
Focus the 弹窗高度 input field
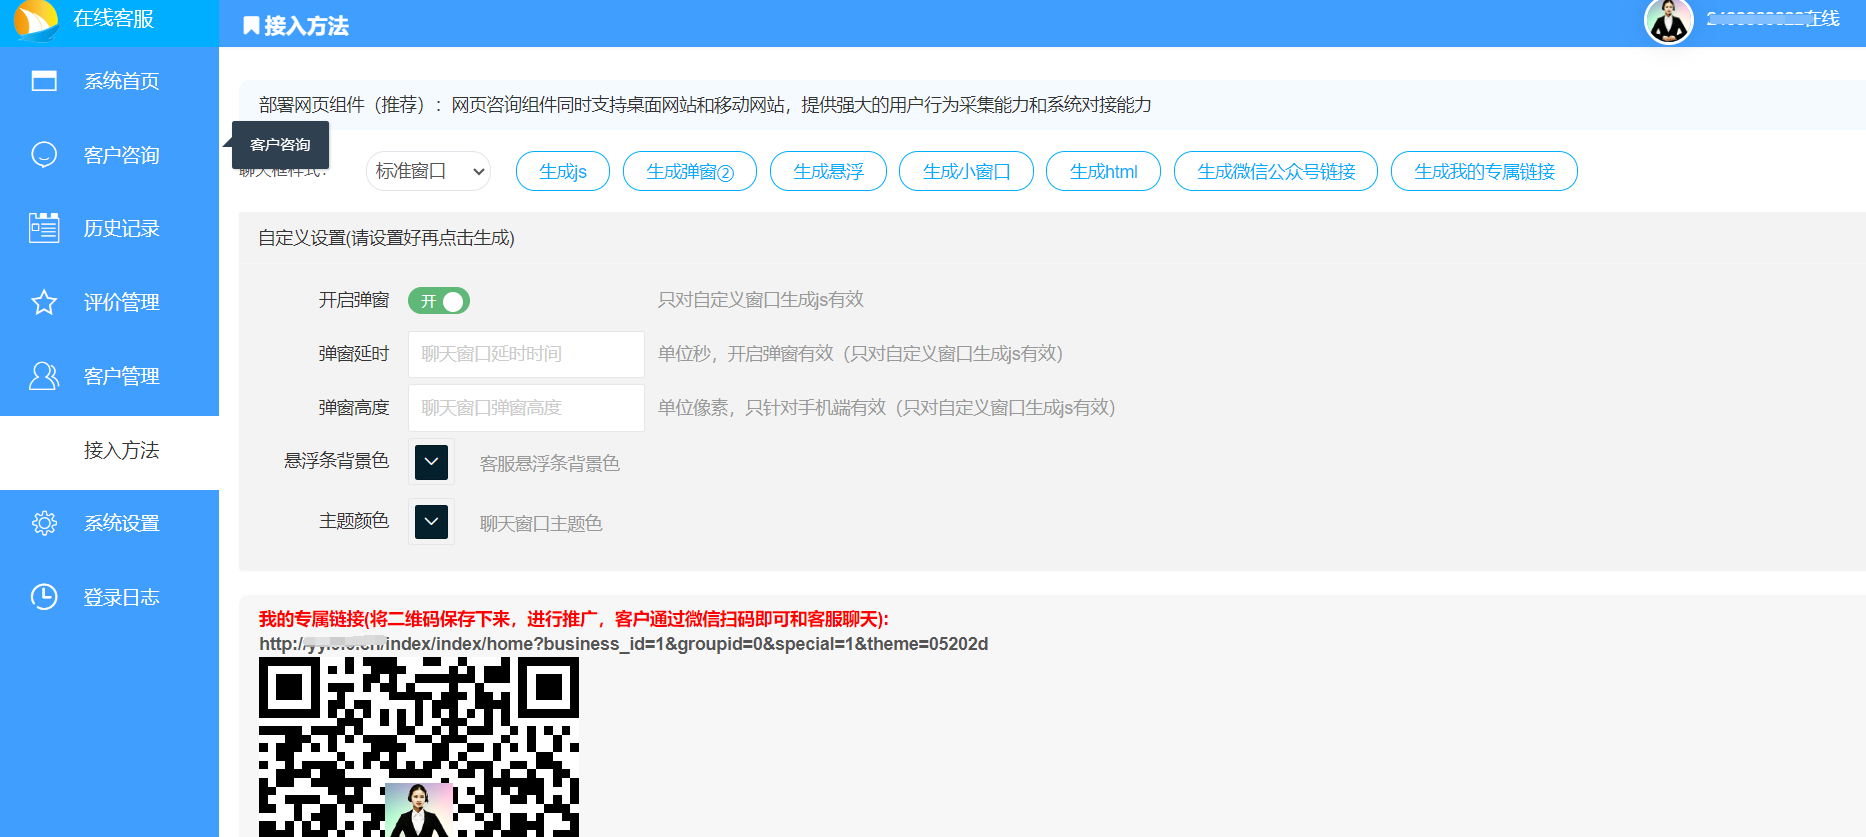pyautogui.click(x=526, y=408)
